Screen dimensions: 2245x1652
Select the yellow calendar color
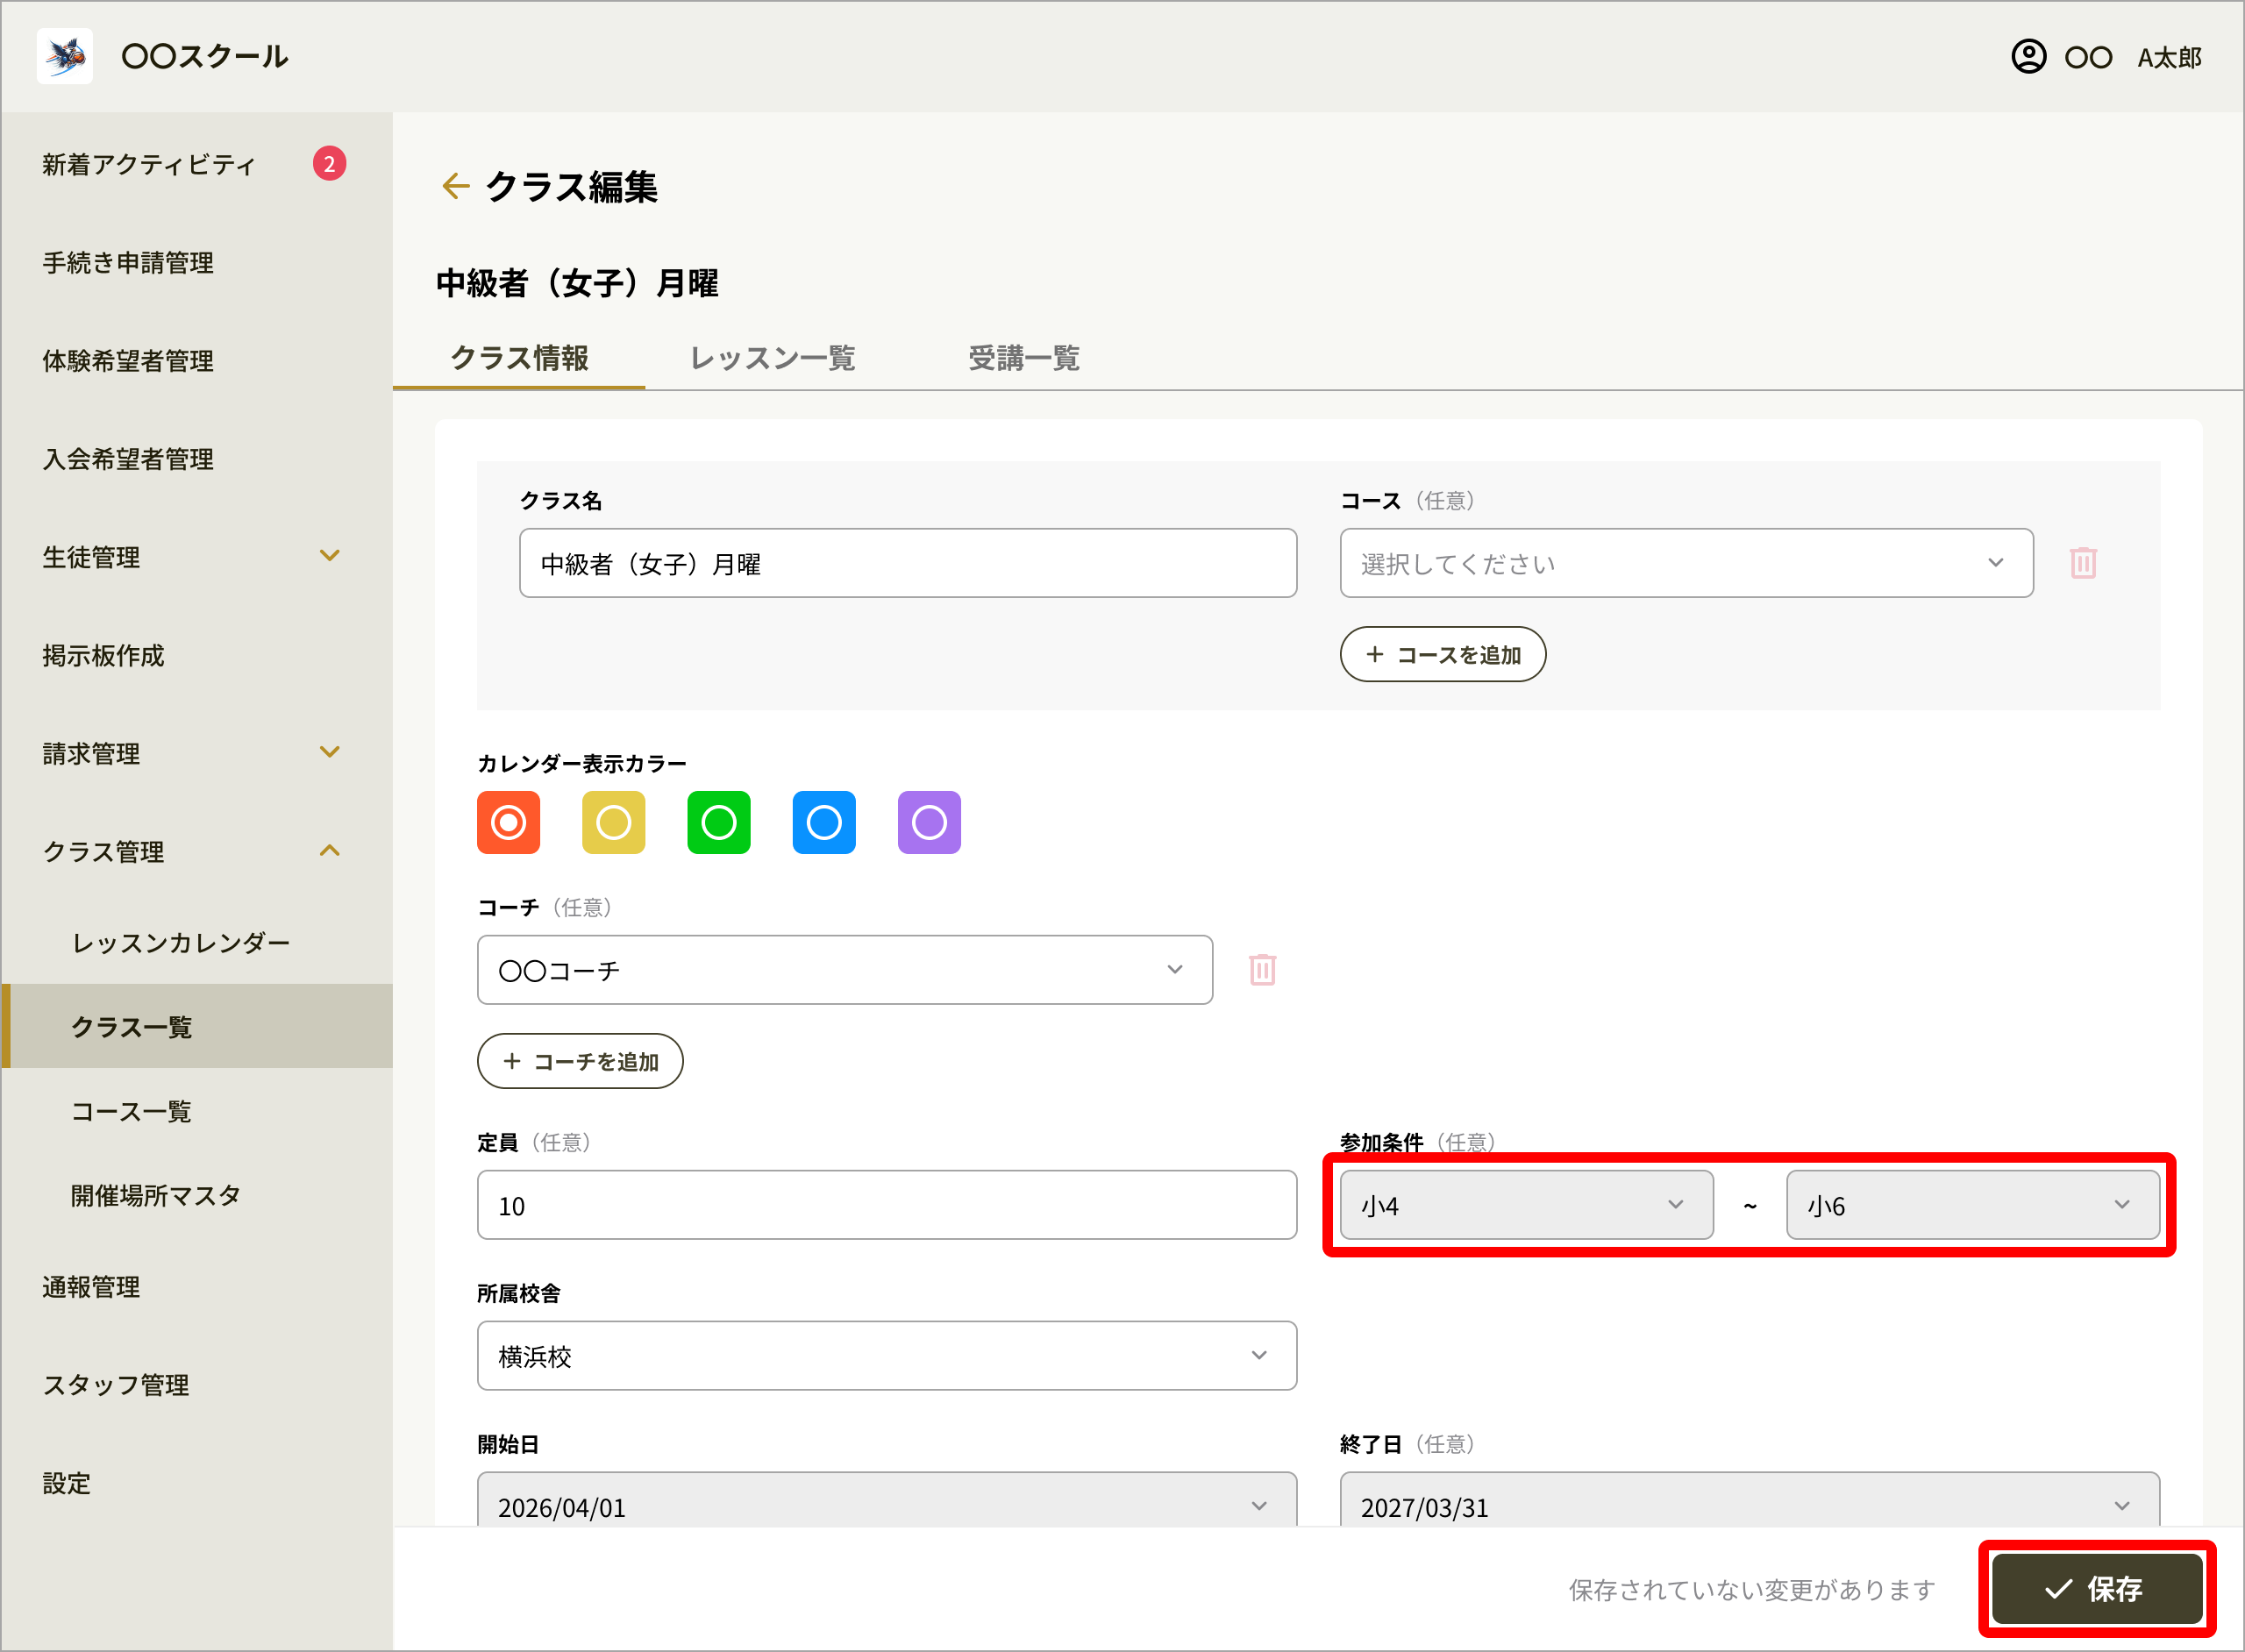613,823
